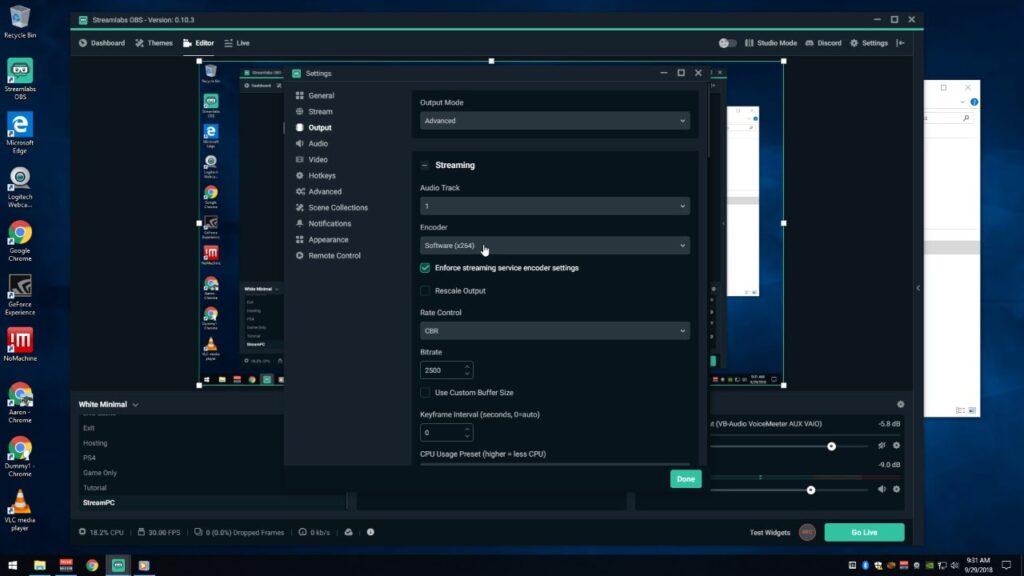Mute the VoiceMeeter AUX VAIO audio source
The width and height of the screenshot is (1024, 576).
pyautogui.click(x=882, y=445)
